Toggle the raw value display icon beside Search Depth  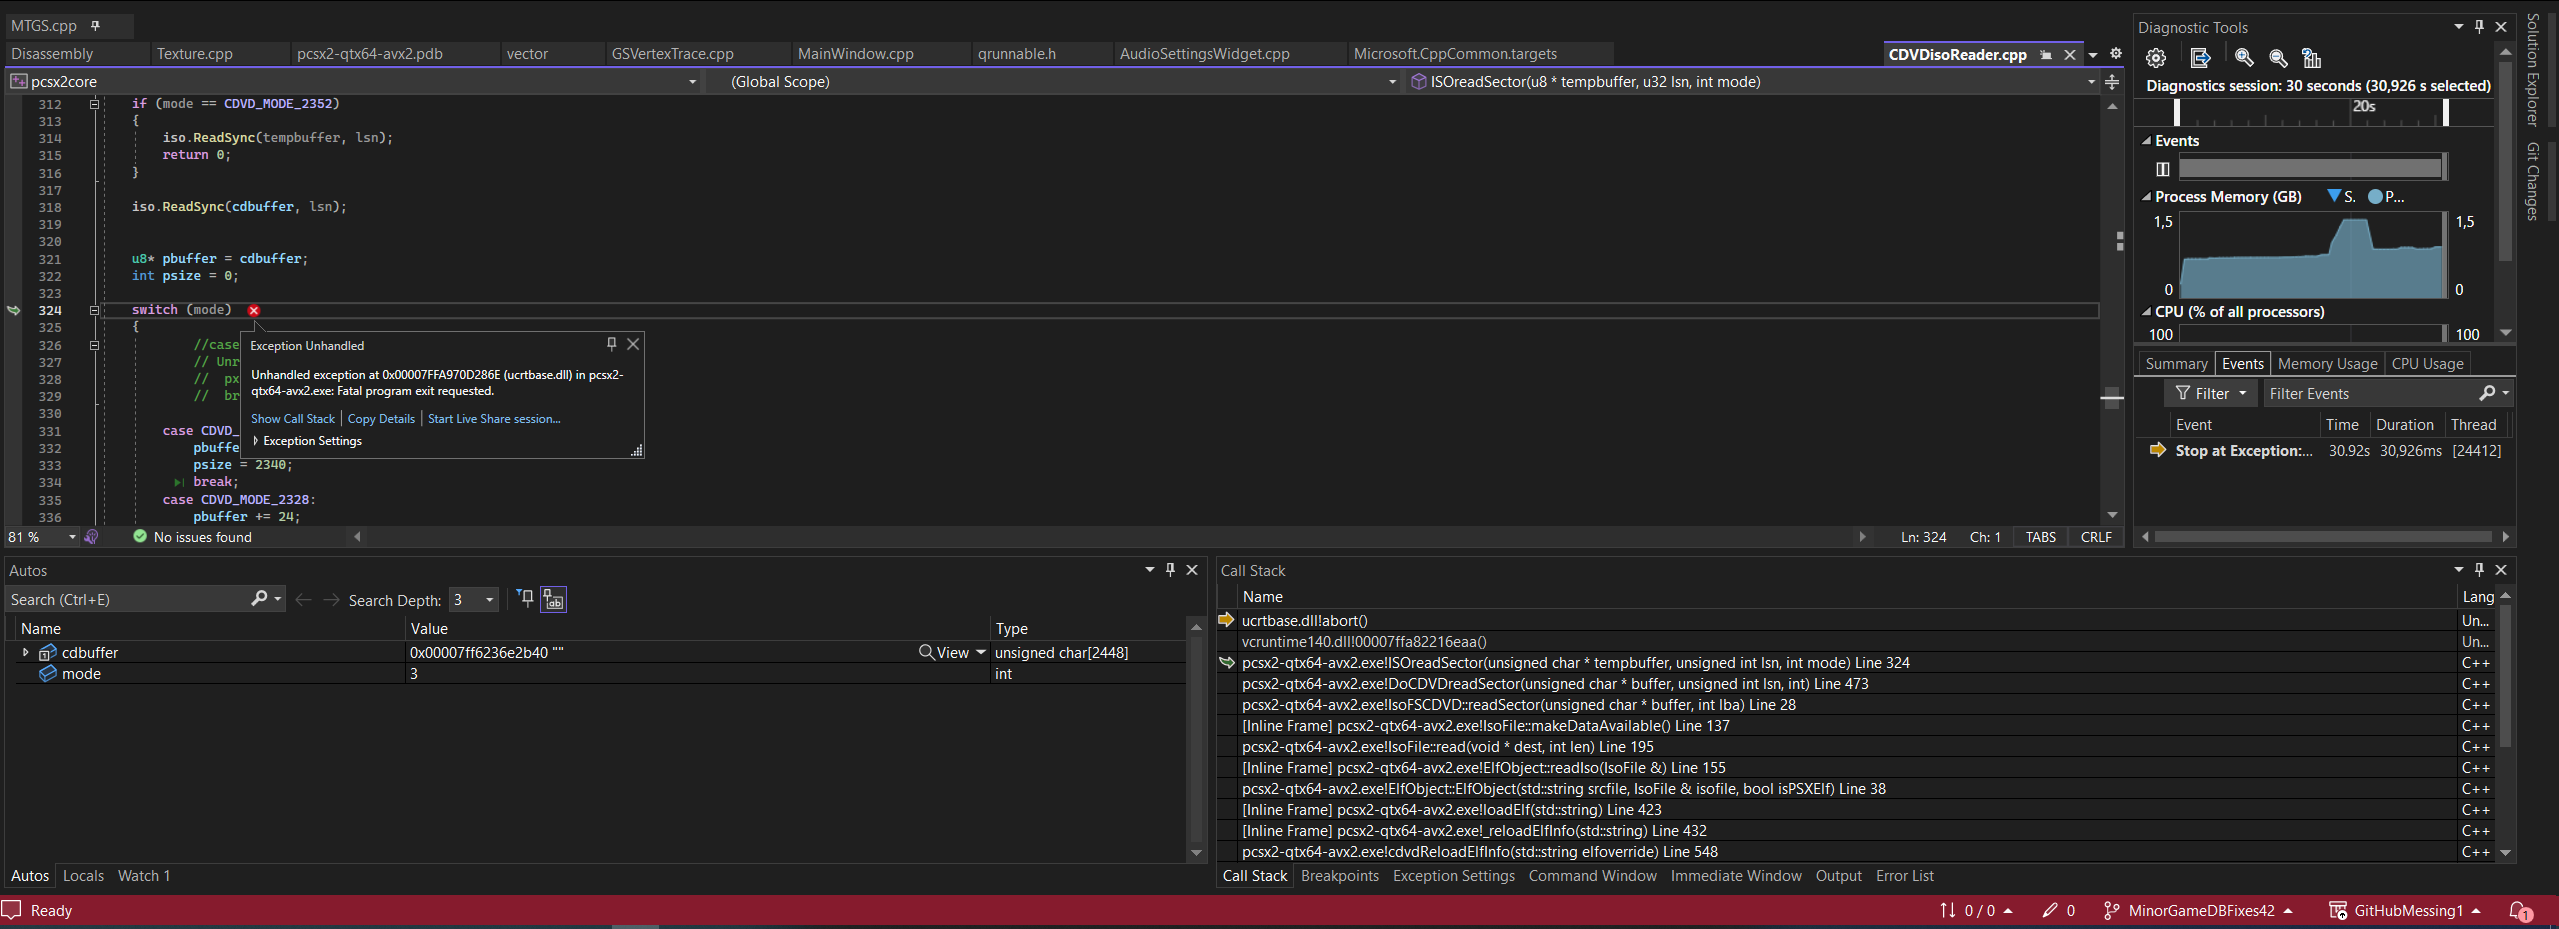[x=553, y=600]
